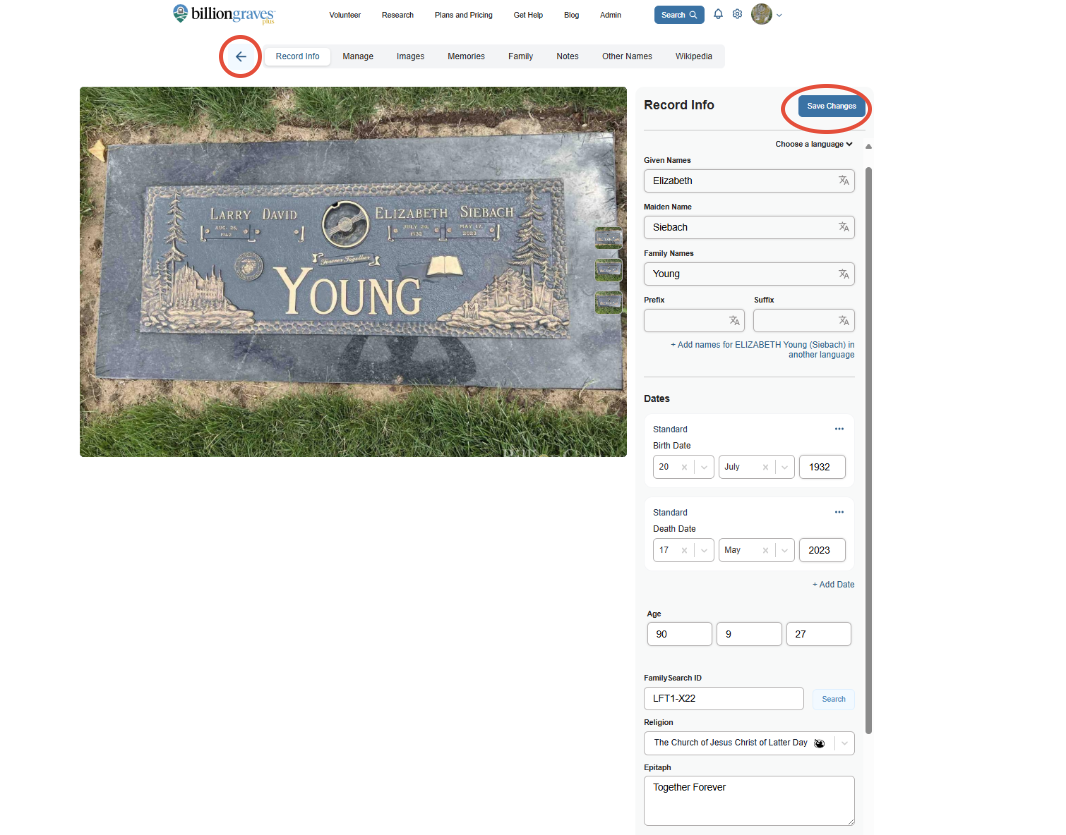
Task: Click the death year field 2023
Action: coord(822,550)
